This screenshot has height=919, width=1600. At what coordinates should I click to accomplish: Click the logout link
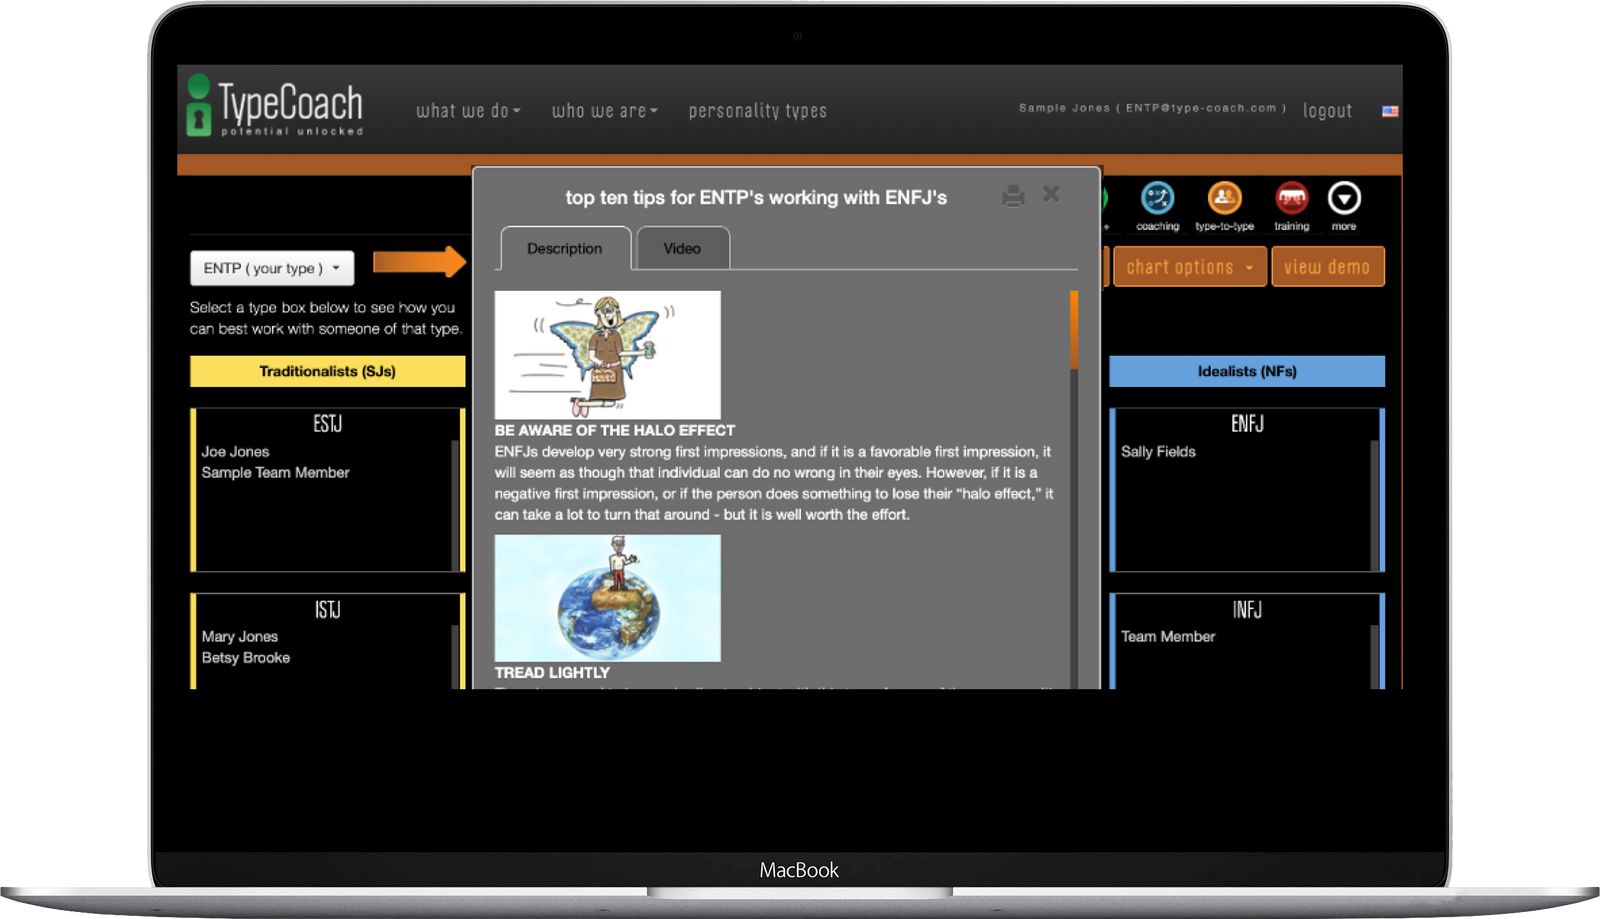(x=1327, y=111)
